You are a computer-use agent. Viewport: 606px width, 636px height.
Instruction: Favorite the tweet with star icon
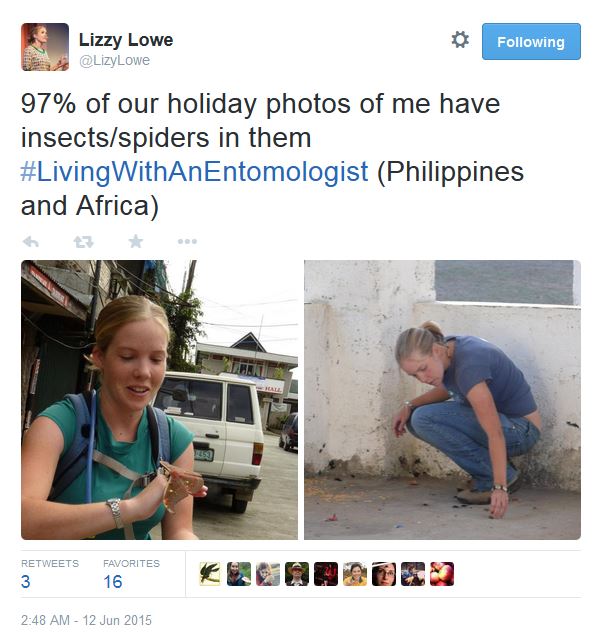[135, 241]
